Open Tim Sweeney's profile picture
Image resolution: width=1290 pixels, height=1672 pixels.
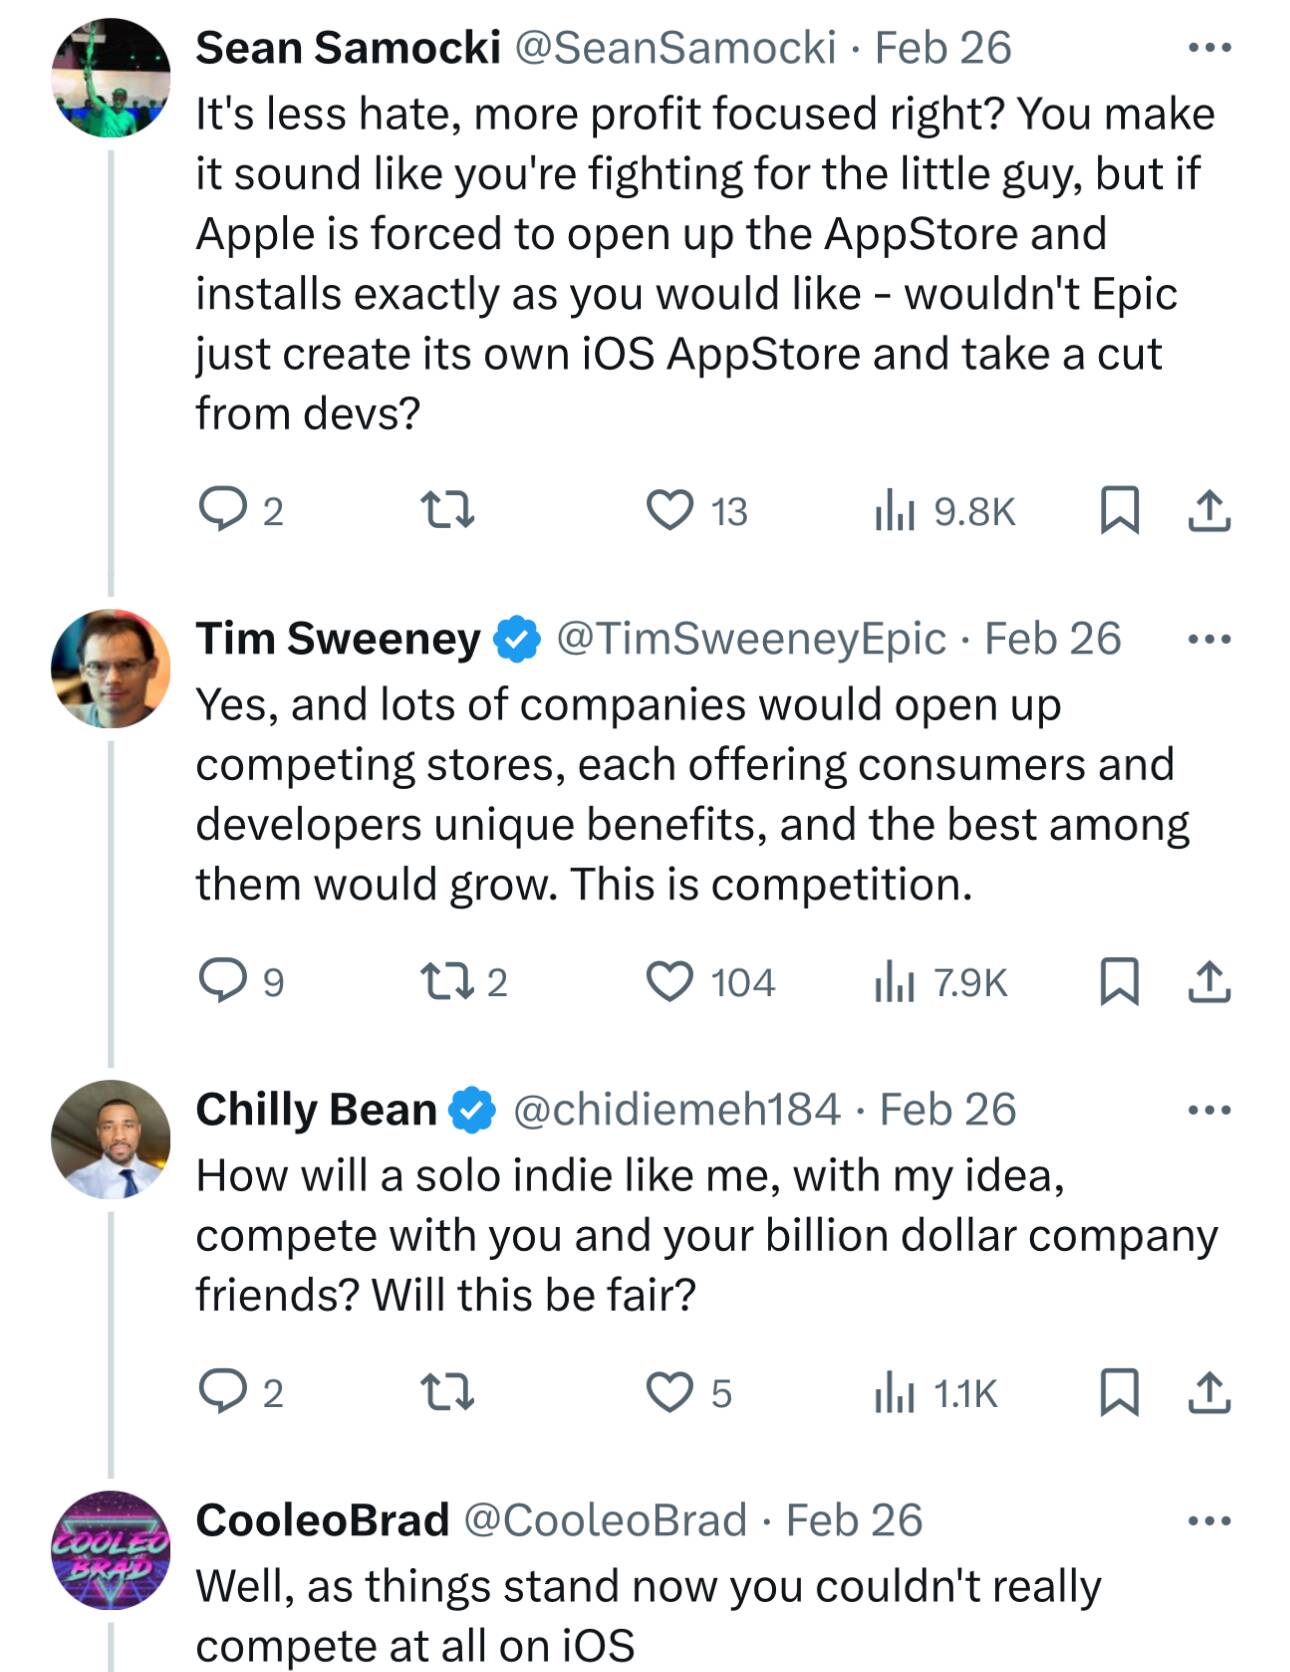[x=111, y=668]
